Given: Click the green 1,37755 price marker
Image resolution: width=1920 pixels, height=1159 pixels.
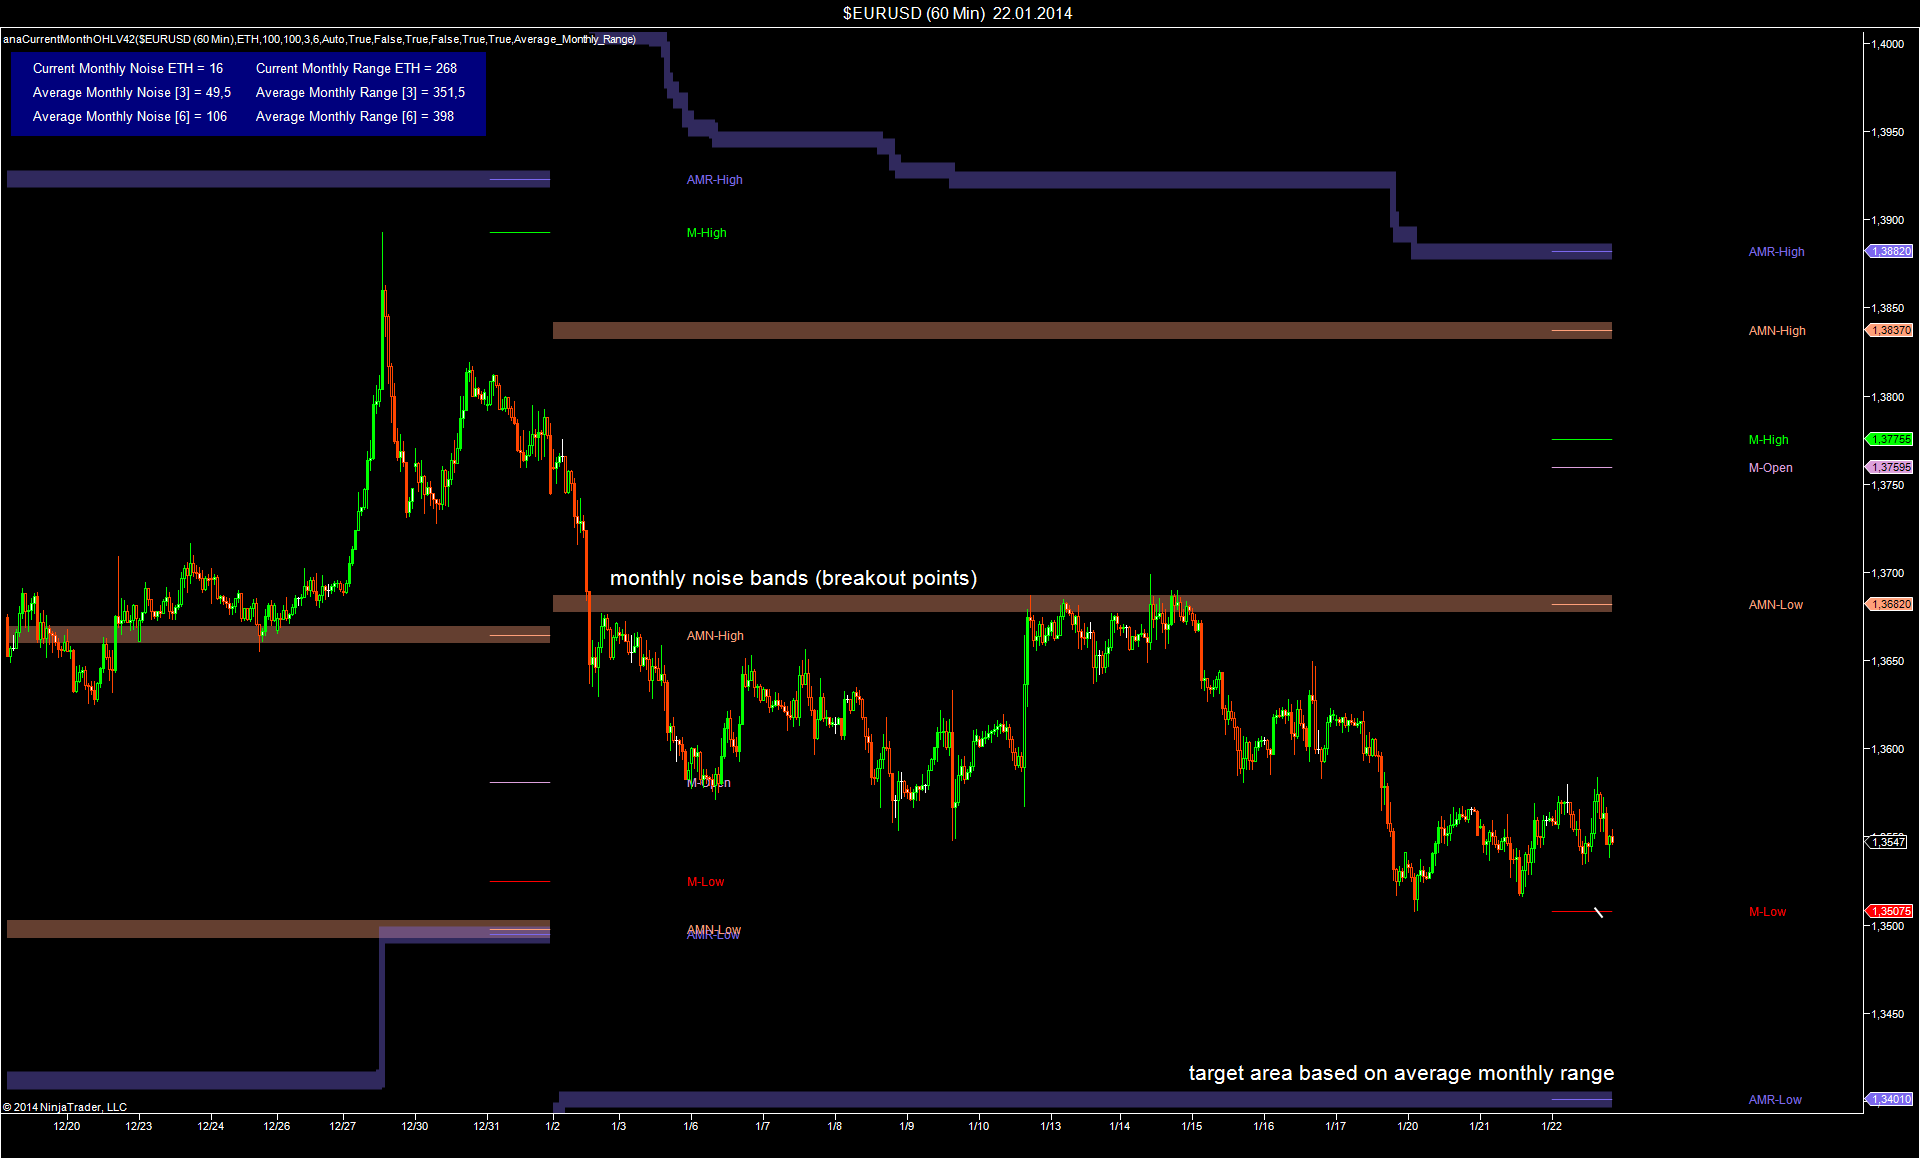Looking at the screenshot, I should [1890, 439].
